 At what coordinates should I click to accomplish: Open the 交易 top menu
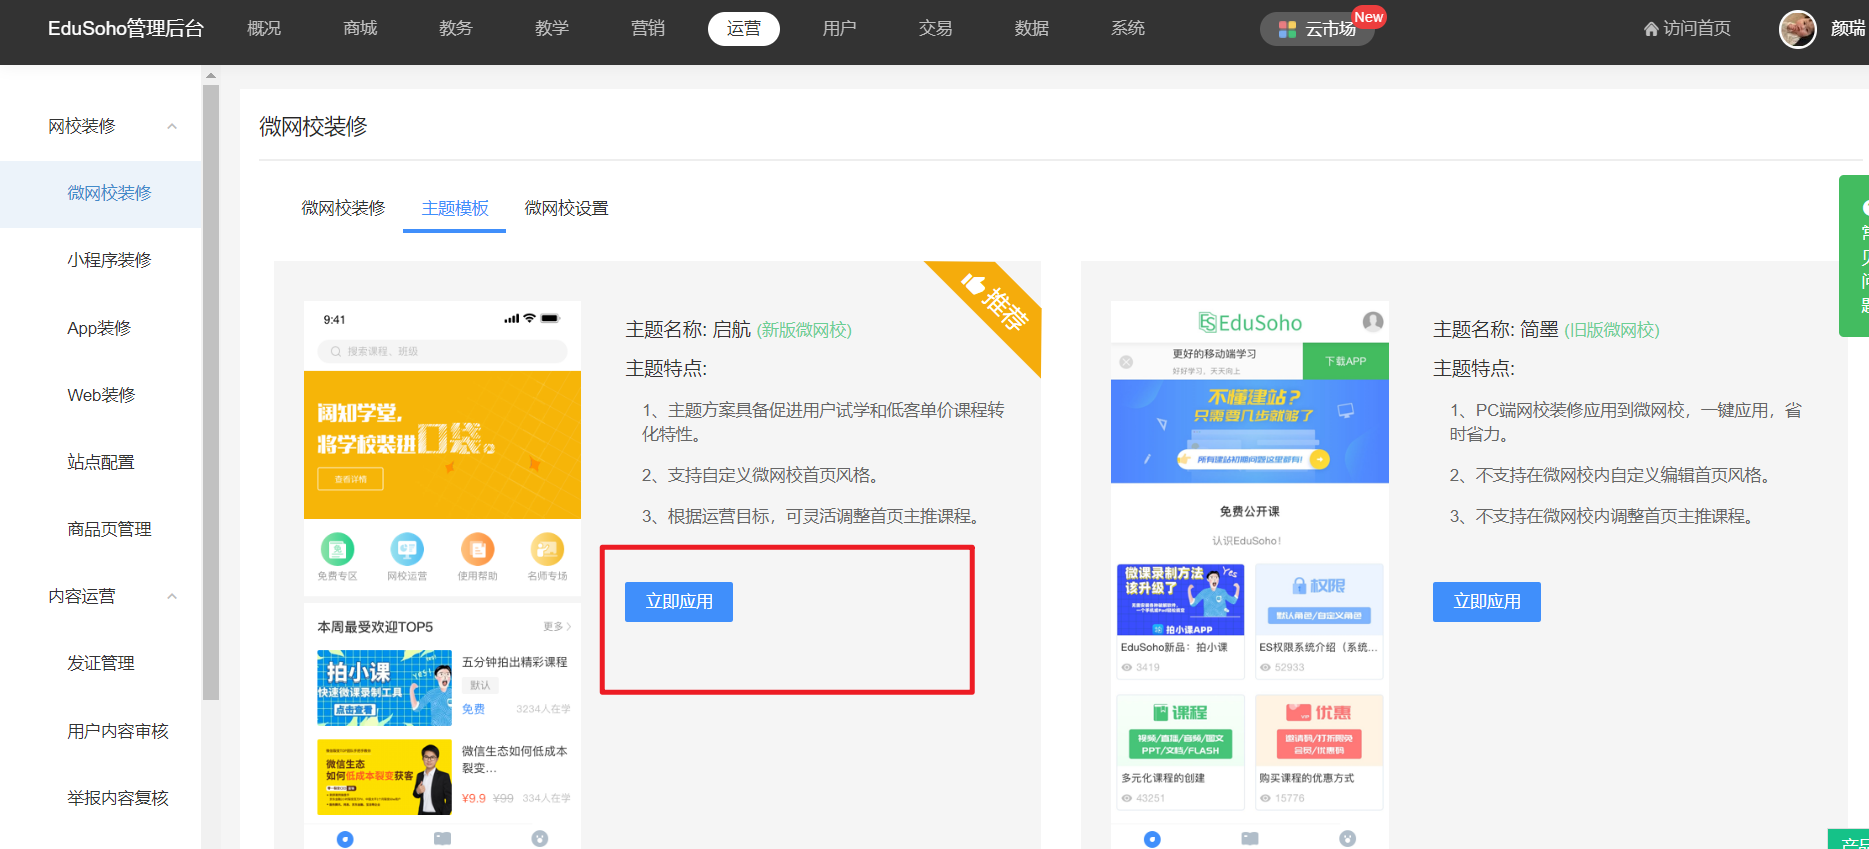click(936, 29)
